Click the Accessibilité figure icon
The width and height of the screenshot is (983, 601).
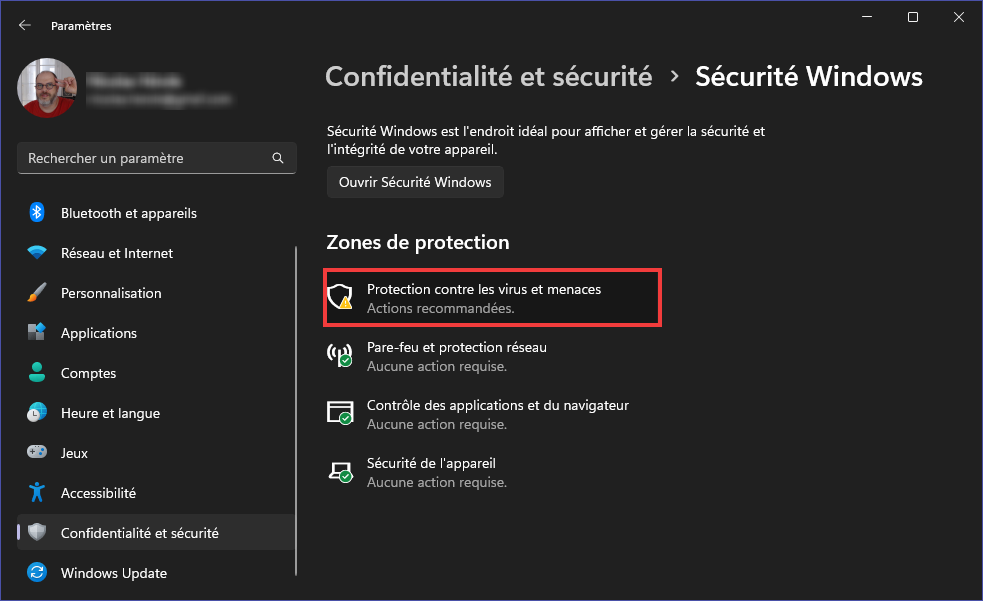click(37, 493)
